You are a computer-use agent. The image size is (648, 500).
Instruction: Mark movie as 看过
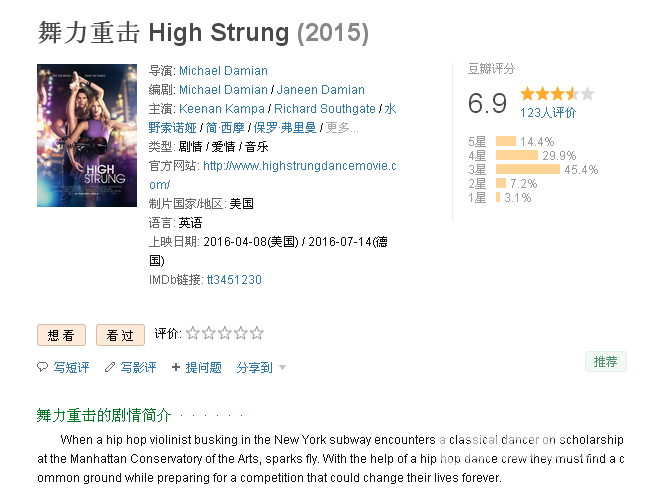[x=120, y=335]
